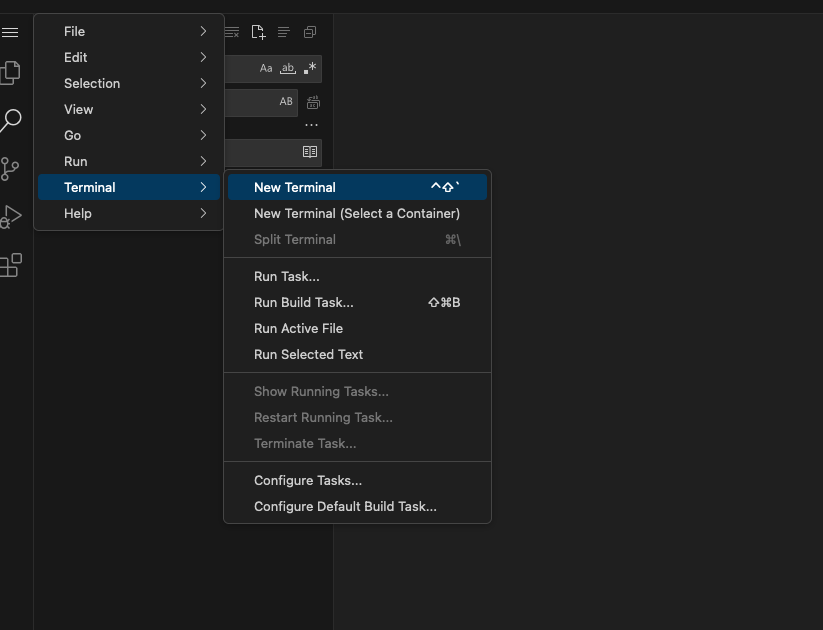Click the Clear Search Results icon
Viewport: 823px width, 630px height.
click(x=232, y=33)
